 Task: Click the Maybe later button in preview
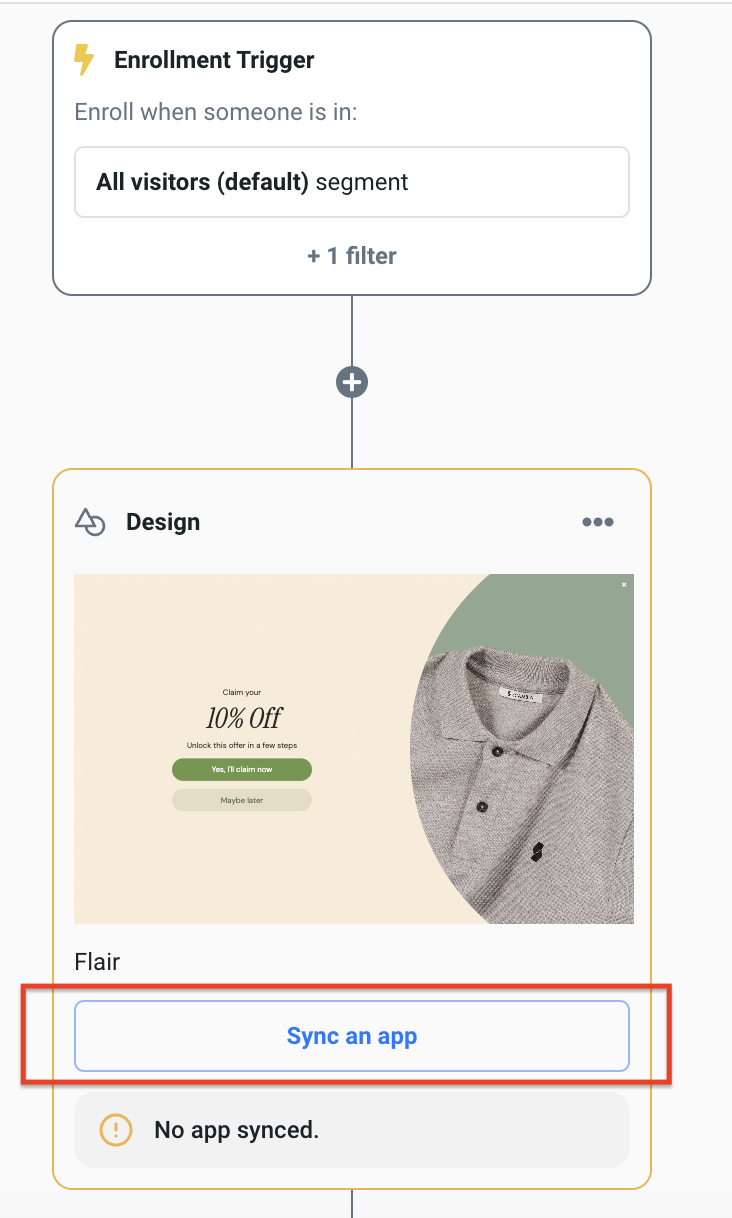[x=242, y=800]
